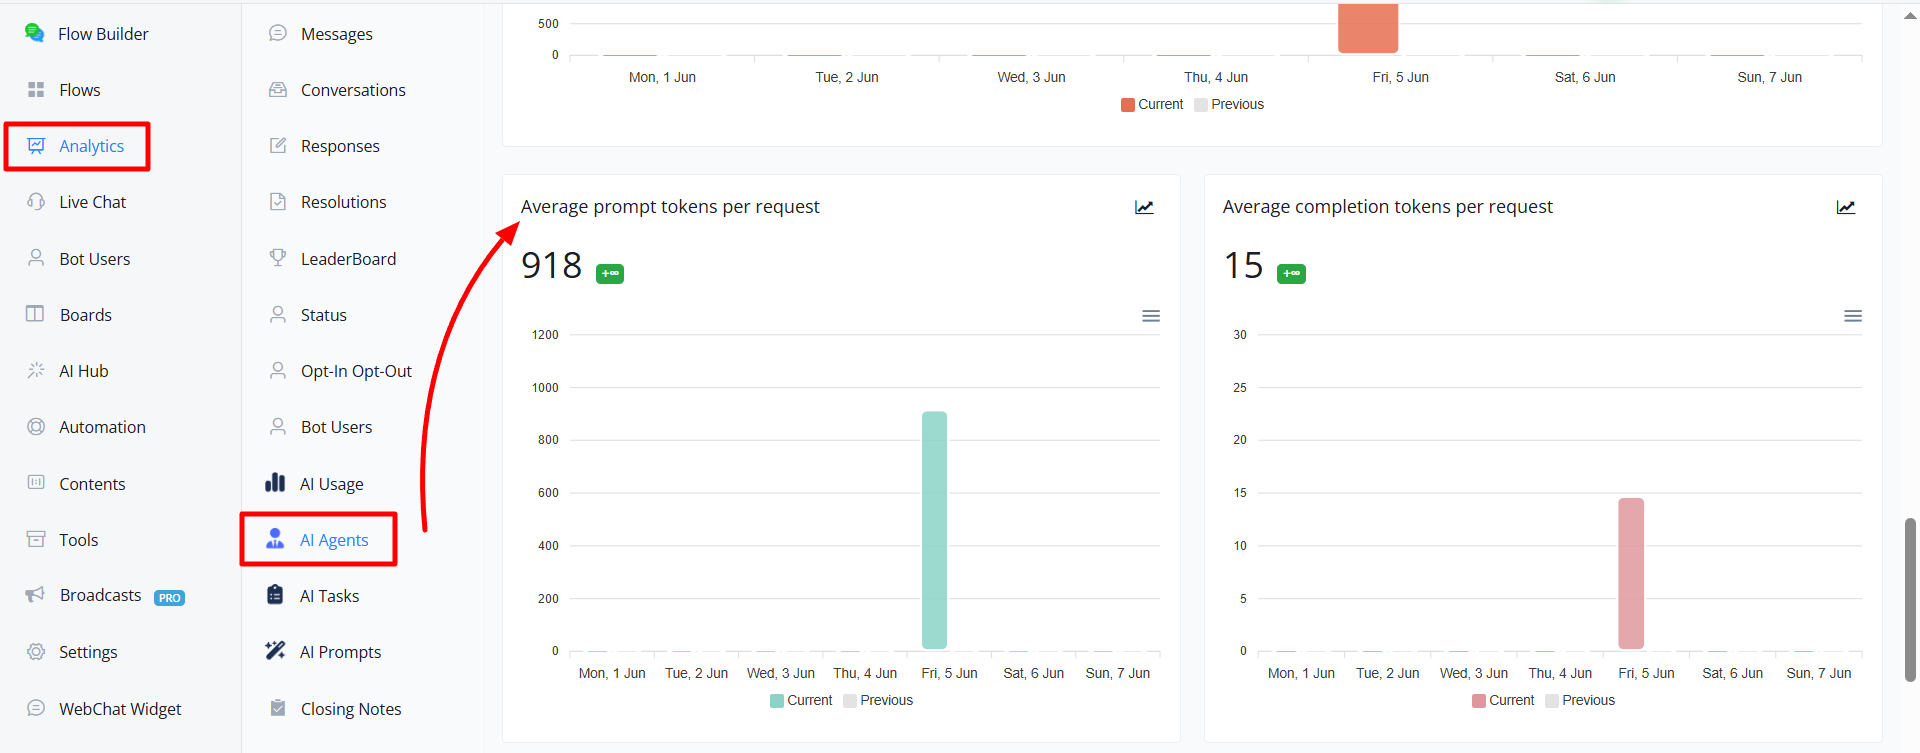
Task: Open prompt tokens chart hamburger menu
Action: tap(1151, 316)
